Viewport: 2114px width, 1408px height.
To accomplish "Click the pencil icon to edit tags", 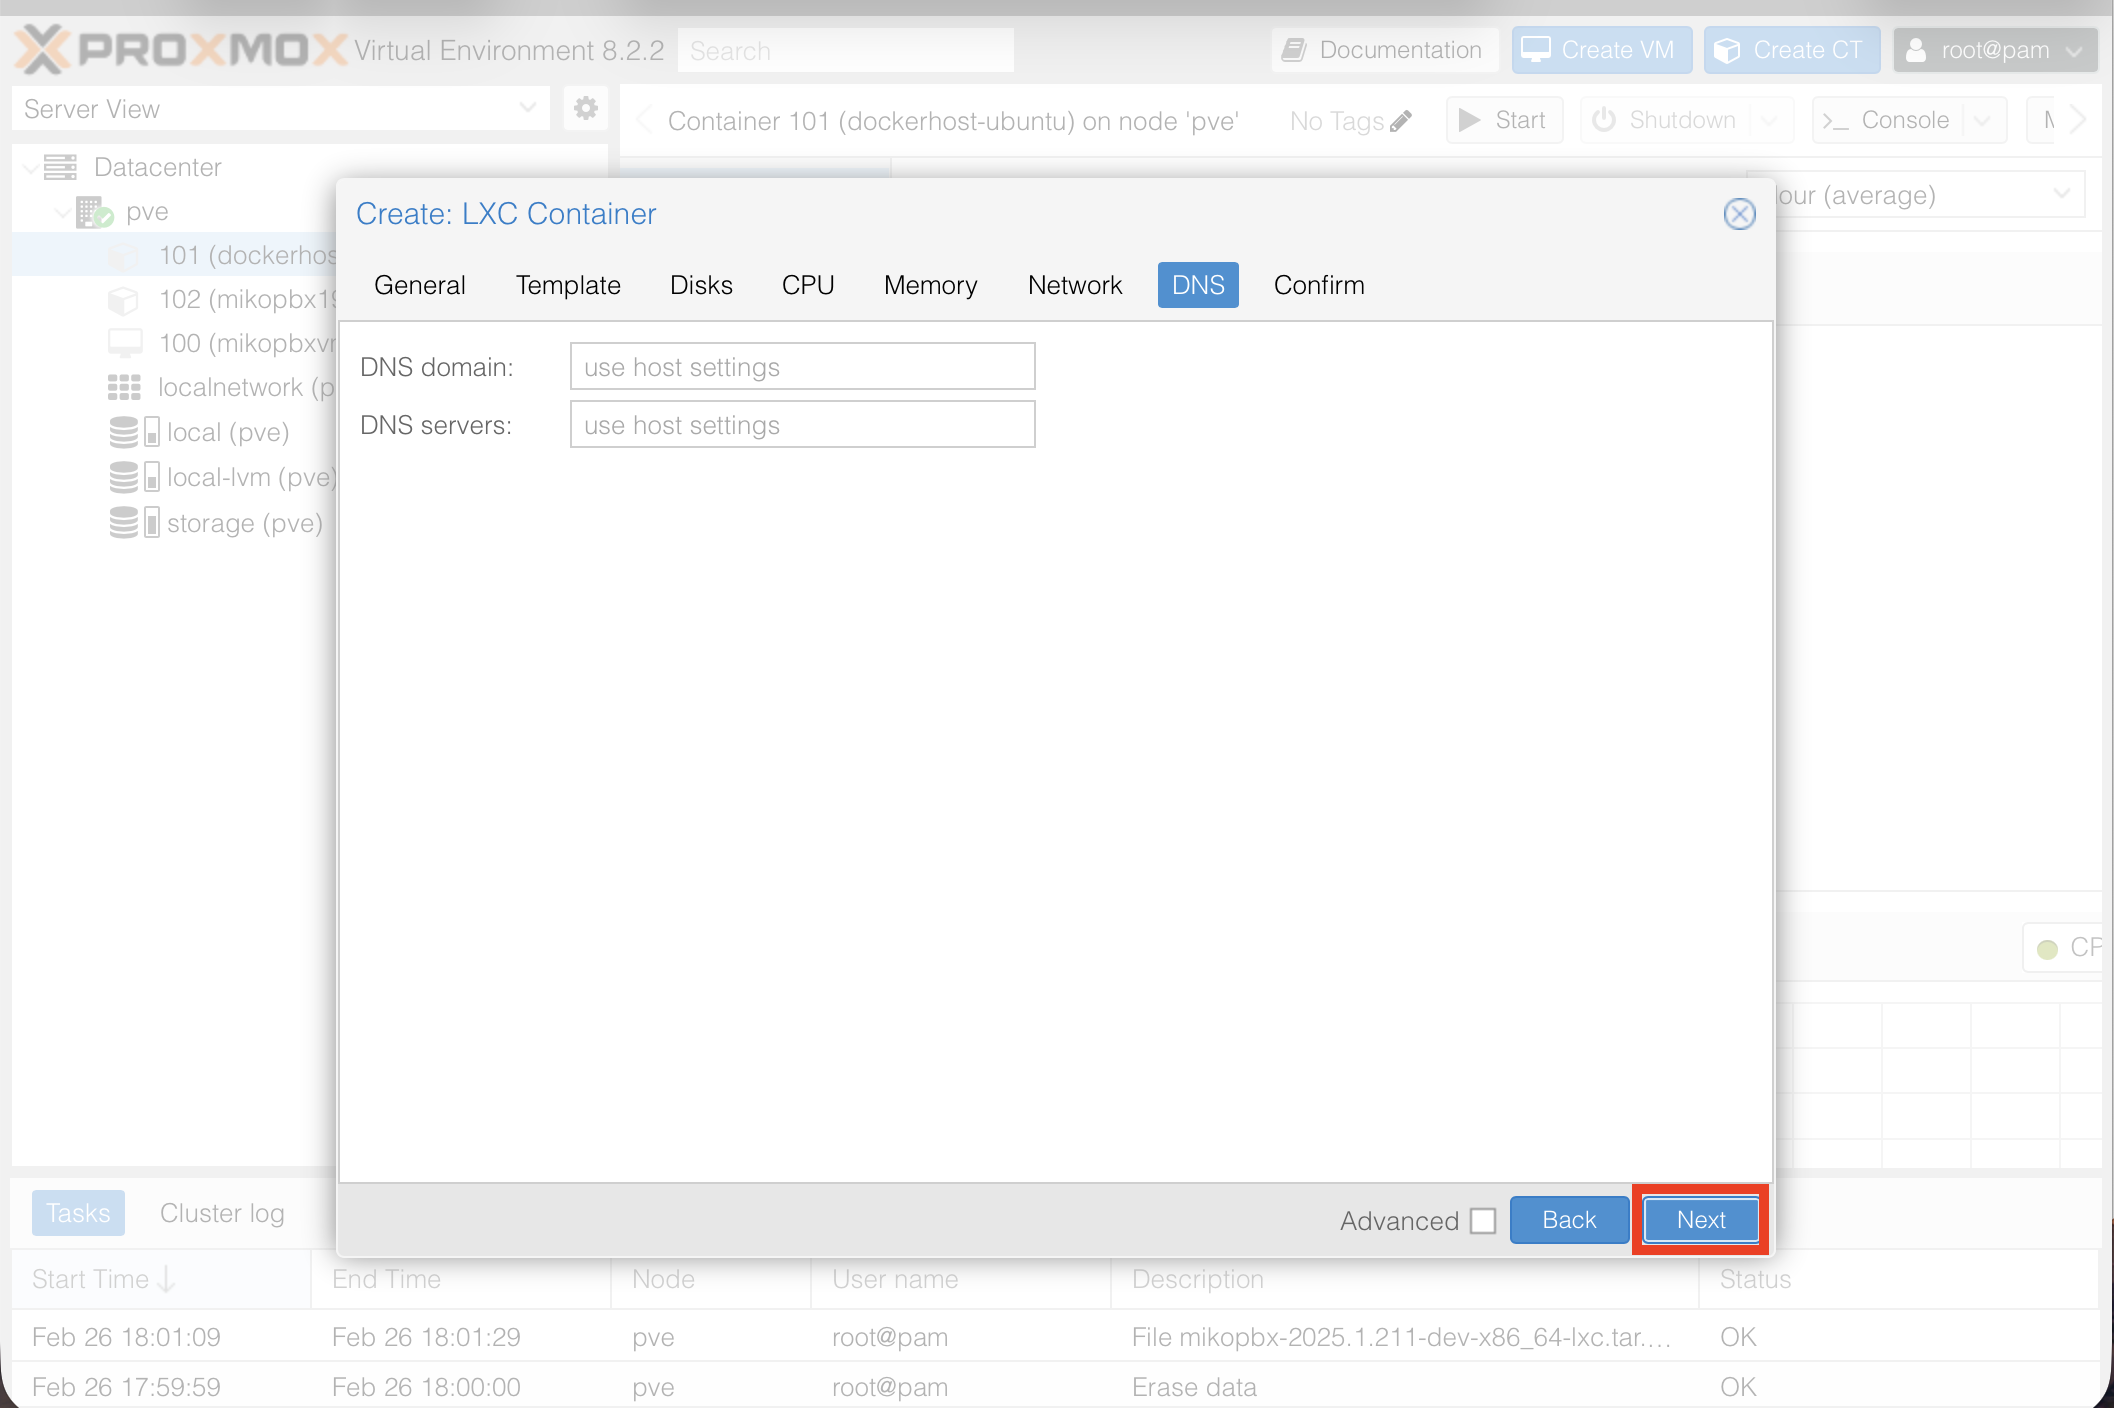I will click(1401, 121).
